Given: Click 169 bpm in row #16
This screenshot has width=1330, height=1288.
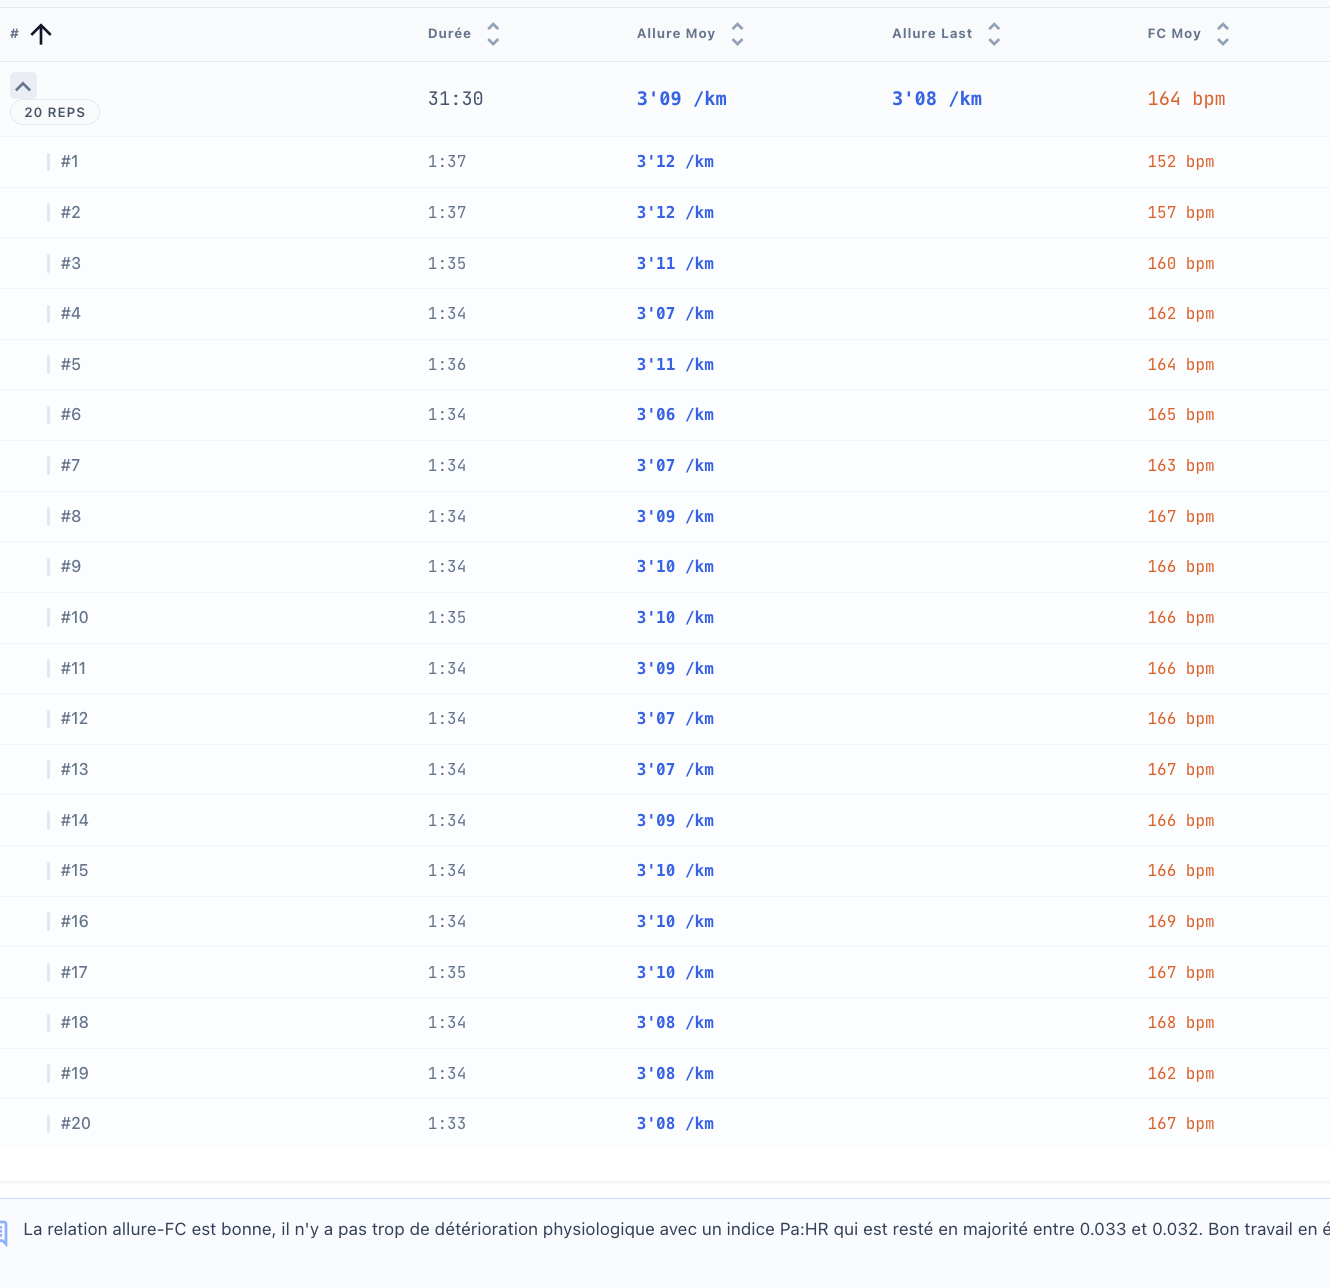Looking at the screenshot, I should click(1181, 922).
